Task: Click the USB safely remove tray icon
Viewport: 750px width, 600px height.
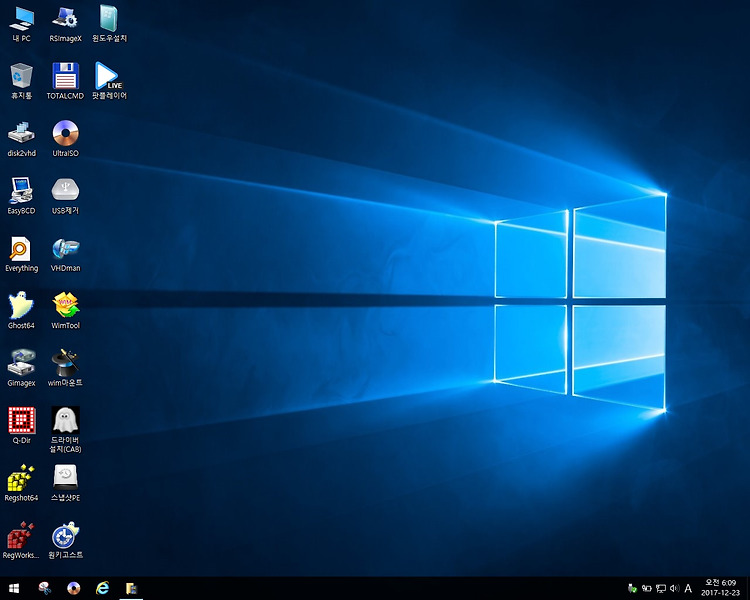Action: [x=632, y=588]
